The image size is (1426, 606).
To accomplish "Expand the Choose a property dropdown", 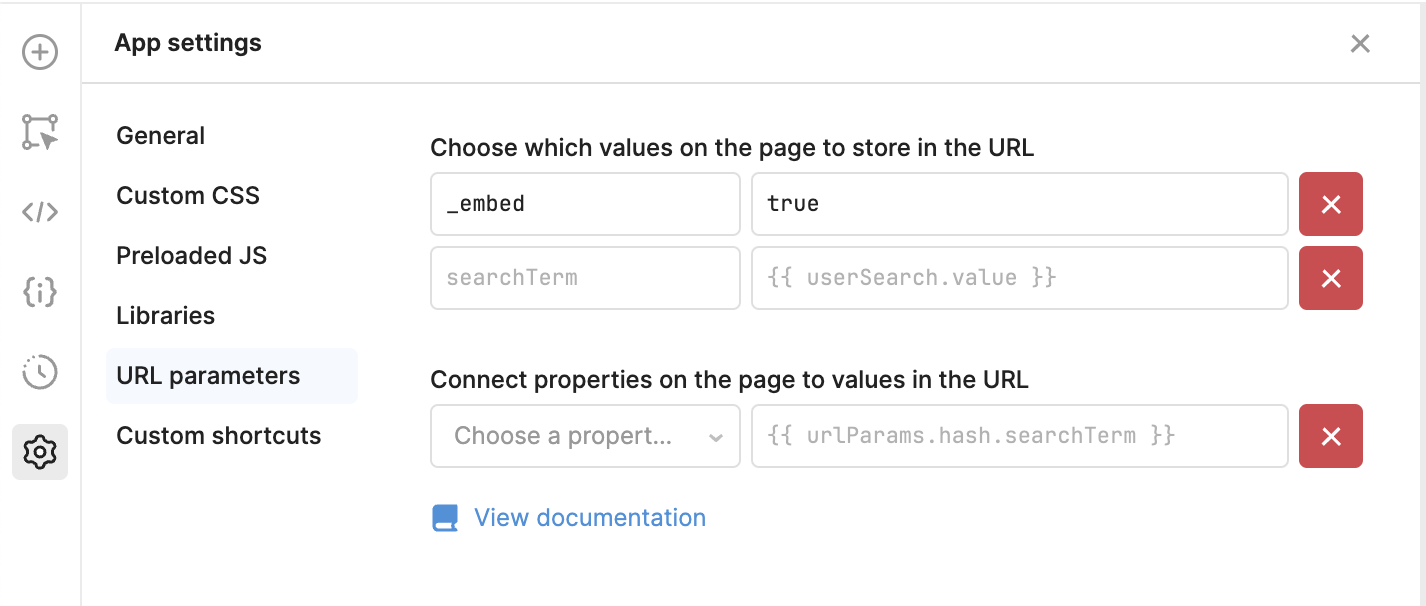I will [x=585, y=436].
